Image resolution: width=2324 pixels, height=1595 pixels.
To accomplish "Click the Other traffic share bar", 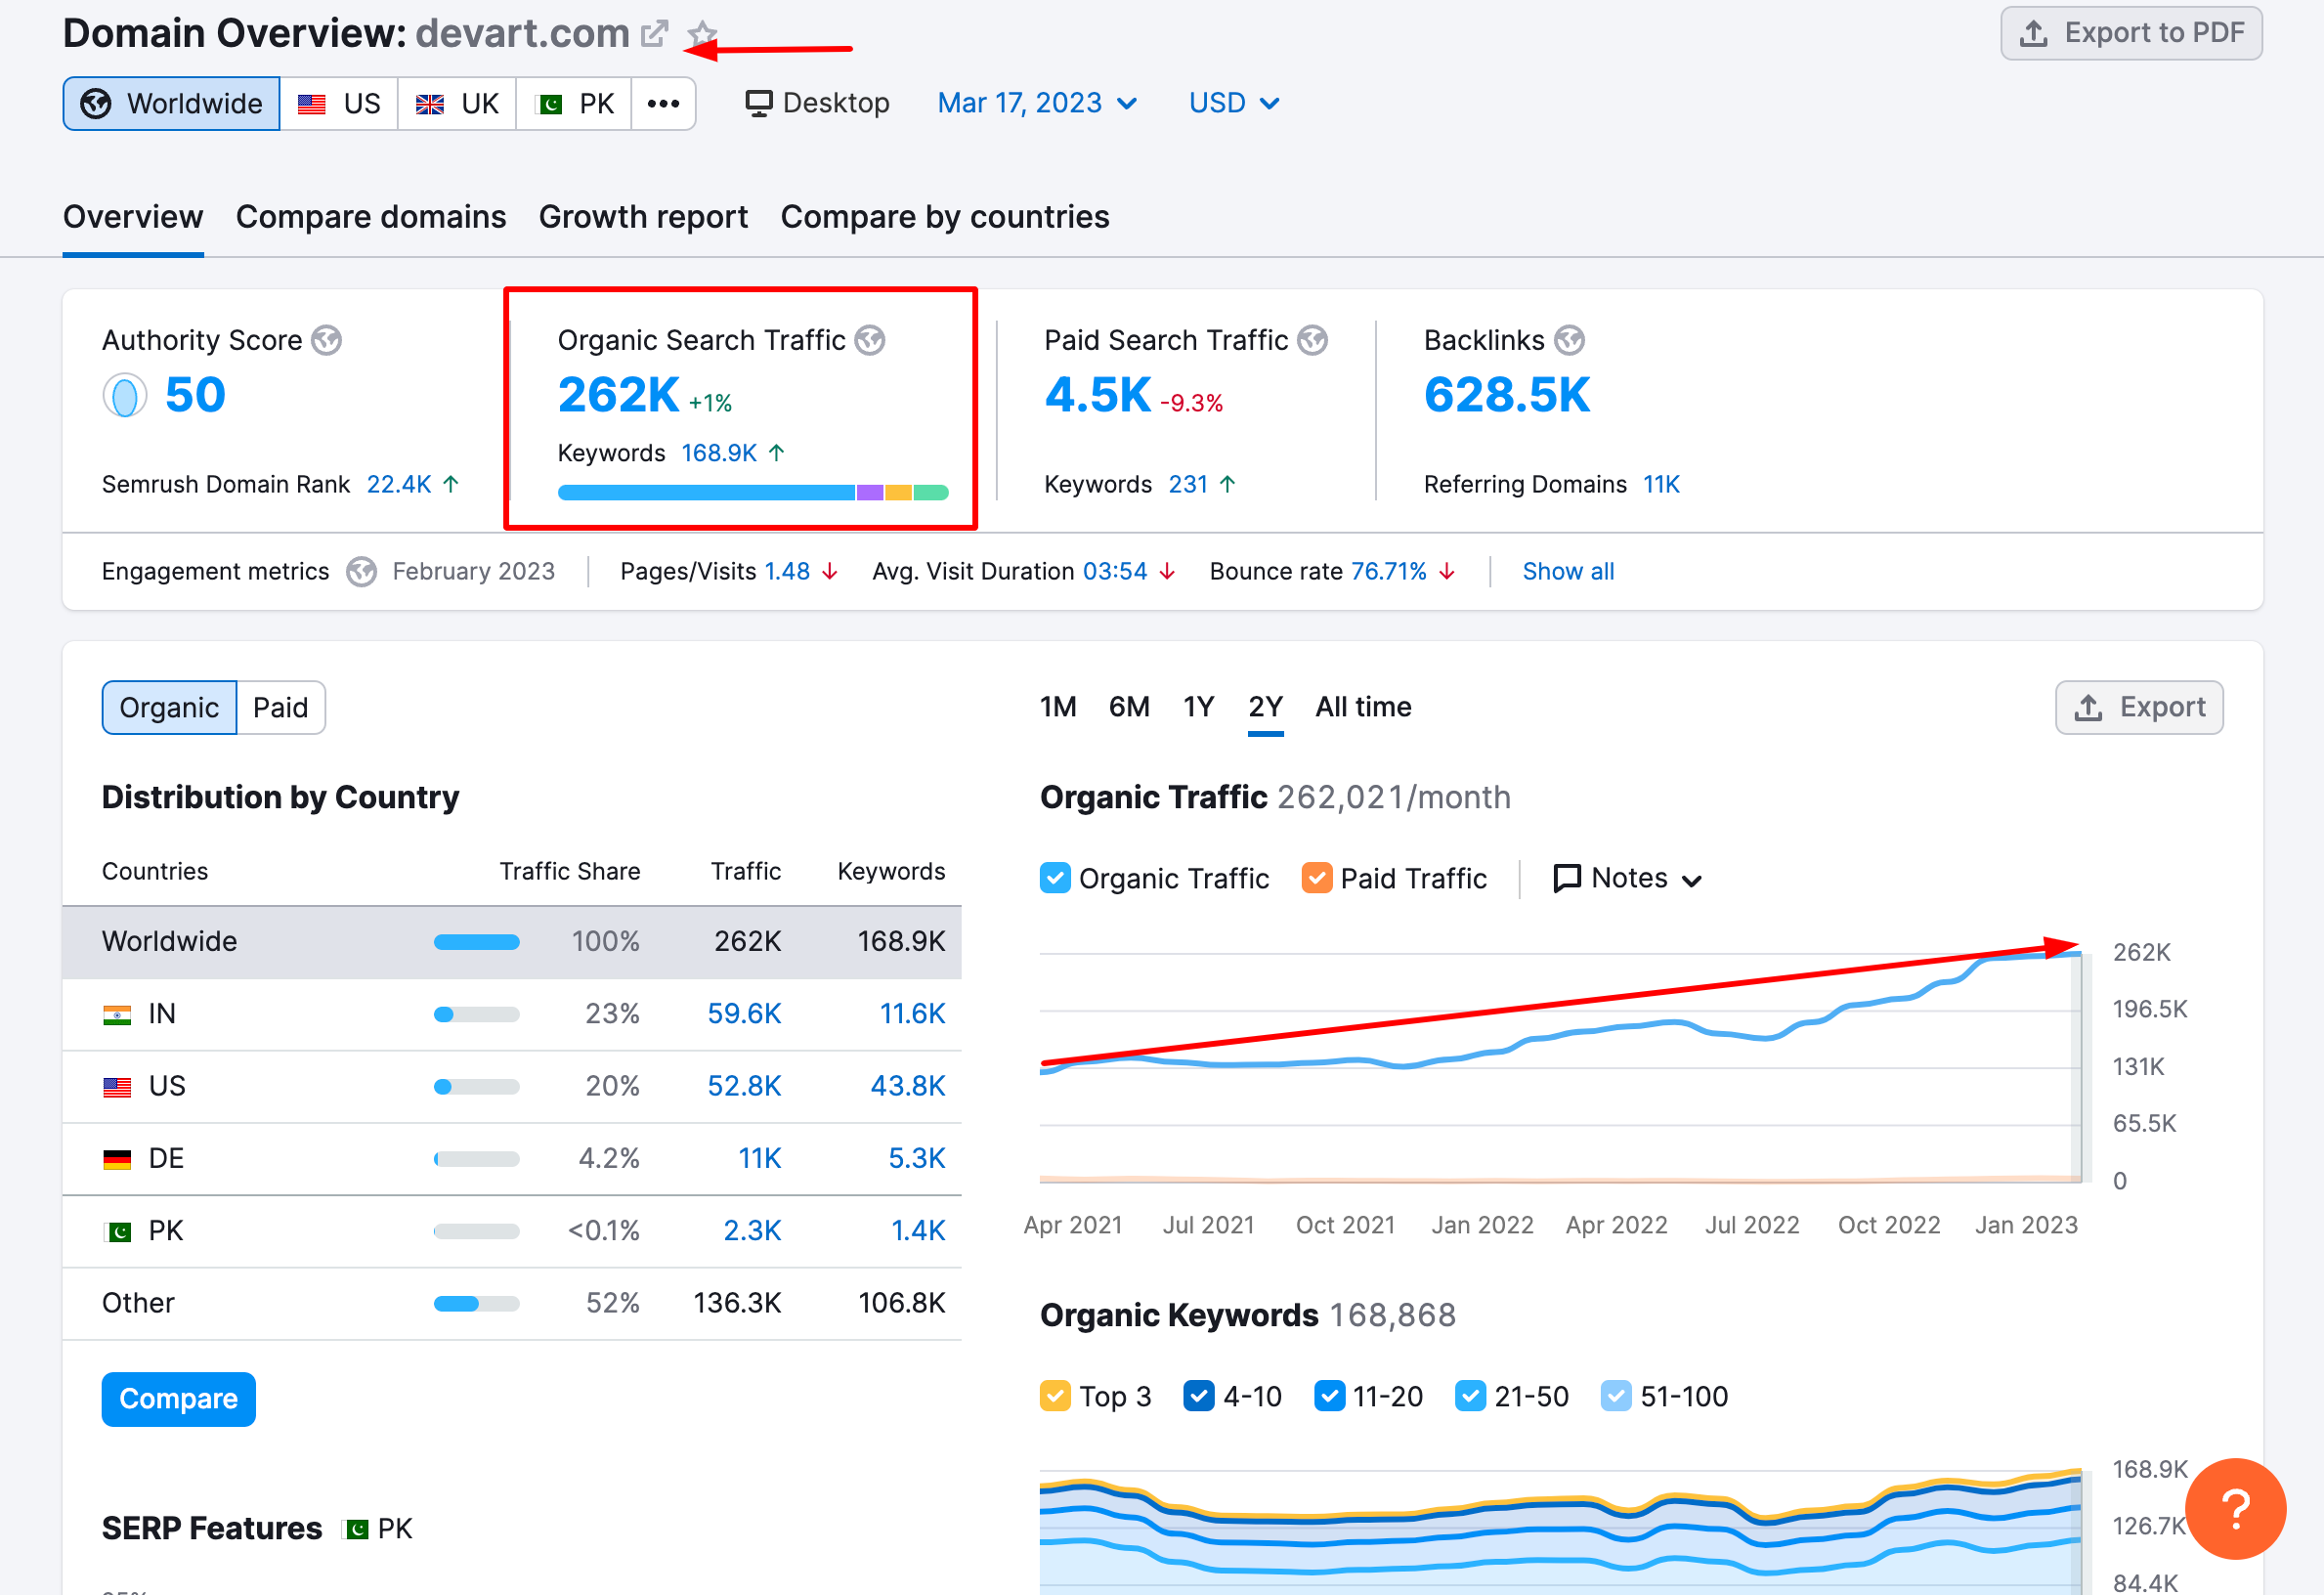I will 476,1304.
